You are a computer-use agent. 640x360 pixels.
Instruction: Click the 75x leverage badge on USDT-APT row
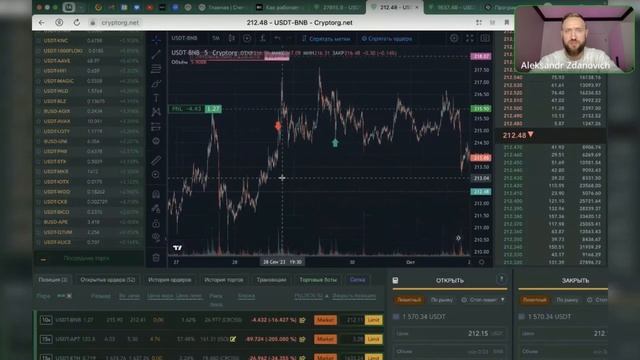pos(46,339)
